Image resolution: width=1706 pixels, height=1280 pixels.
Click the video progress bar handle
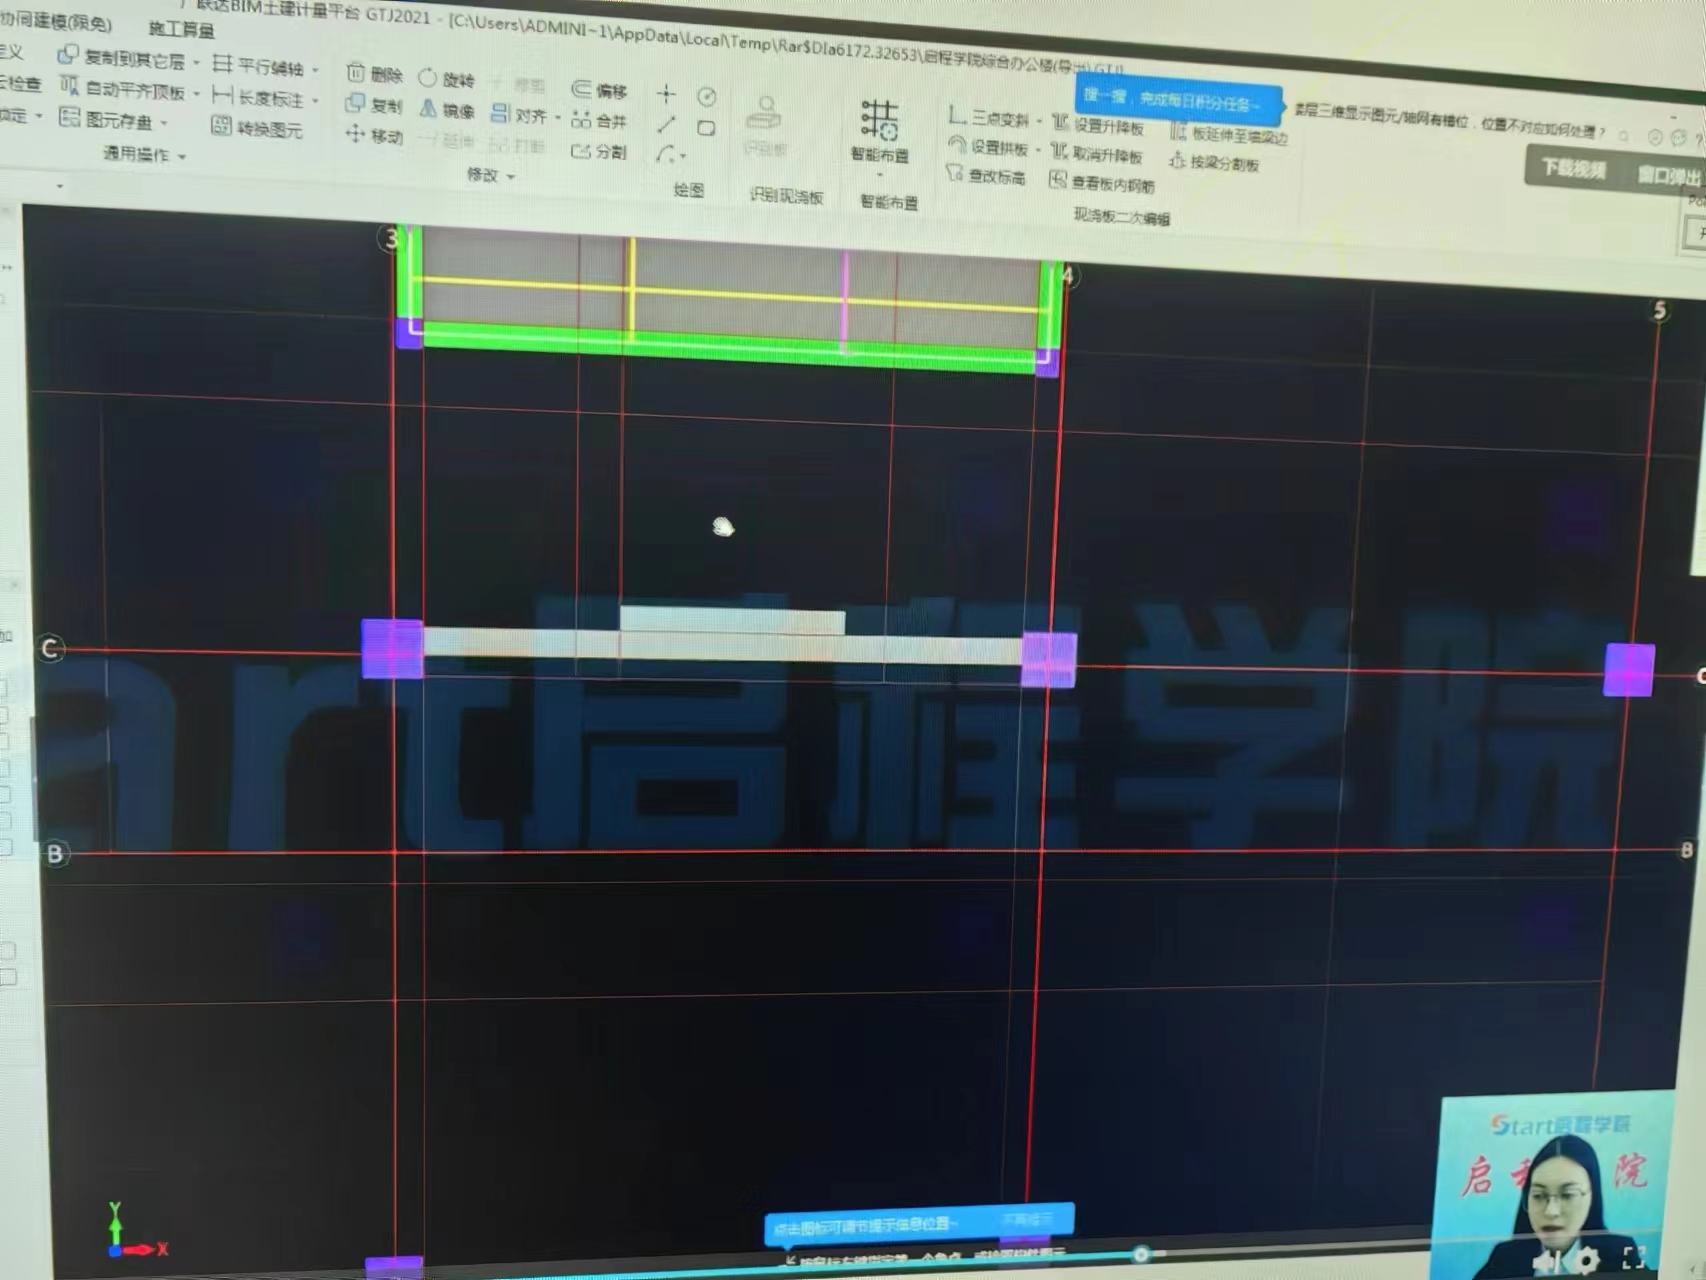(1141, 1253)
